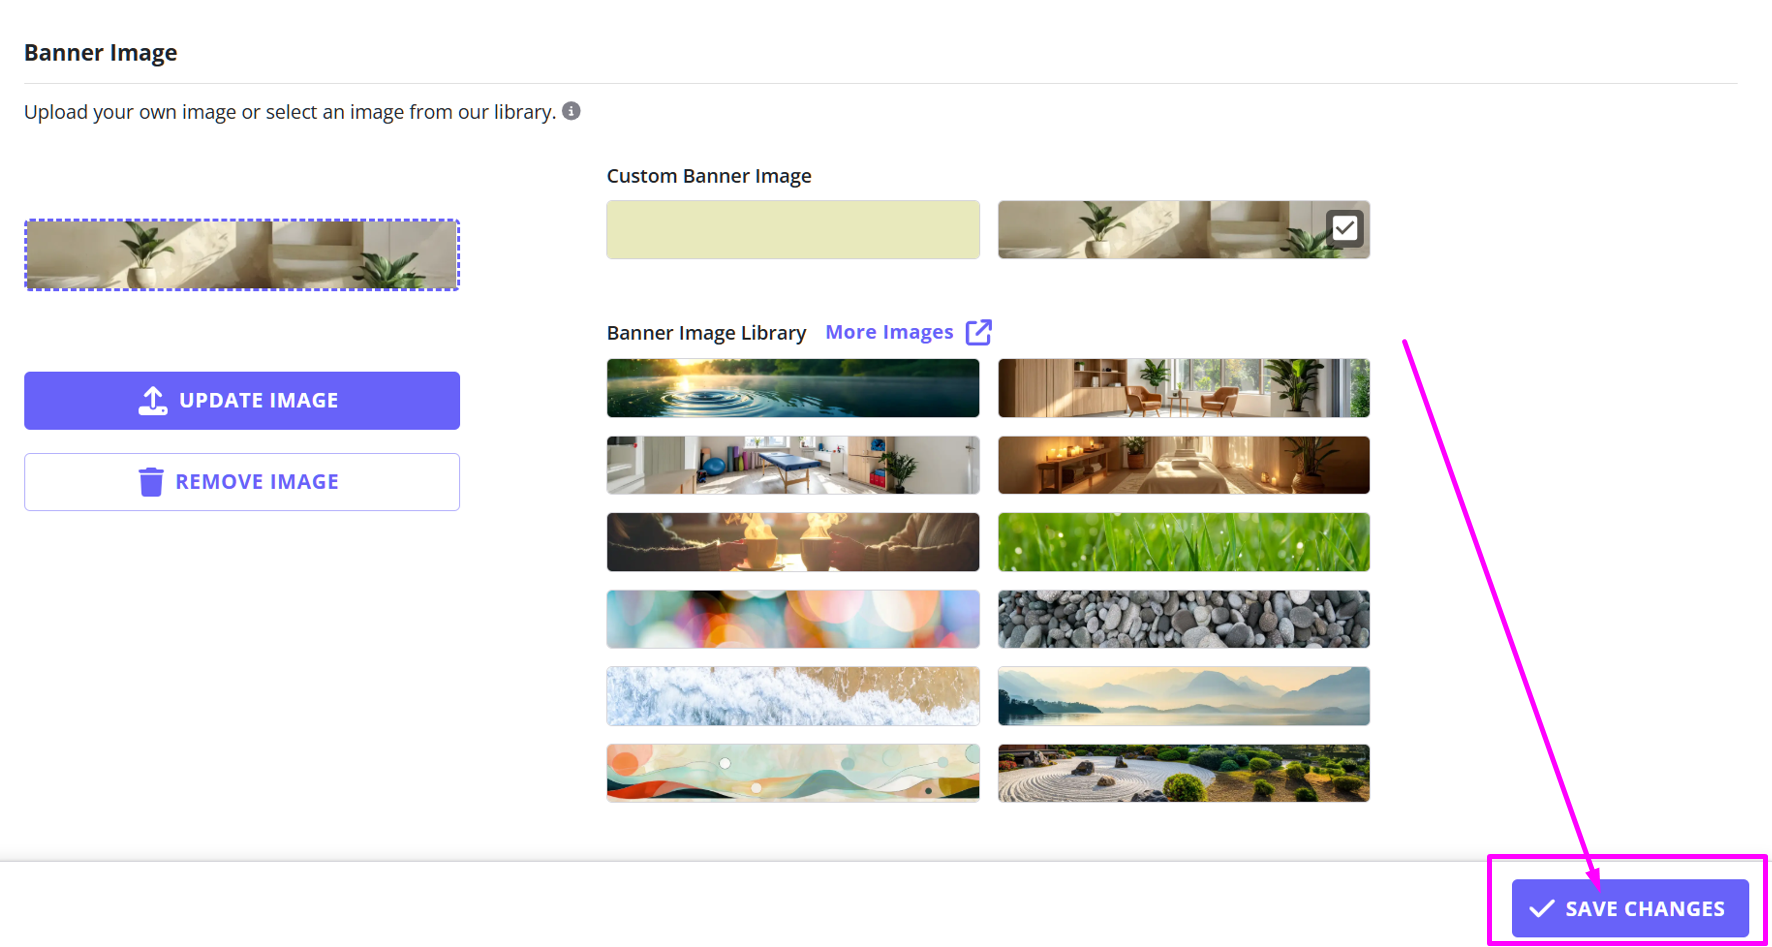Select the gray pebbles banner
Image resolution: width=1772 pixels, height=947 pixels.
click(x=1183, y=619)
